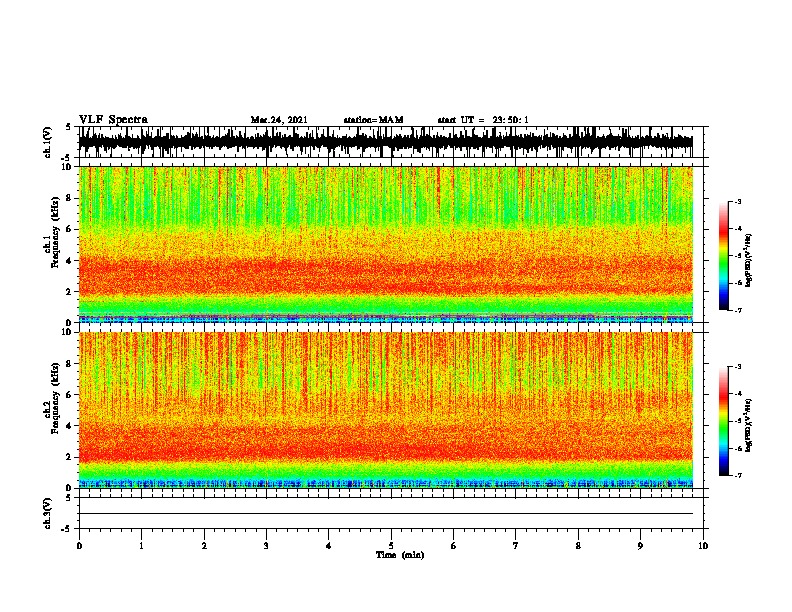Click the "1" tick on the time axis
This screenshot has width=792, height=612.
tap(141, 546)
